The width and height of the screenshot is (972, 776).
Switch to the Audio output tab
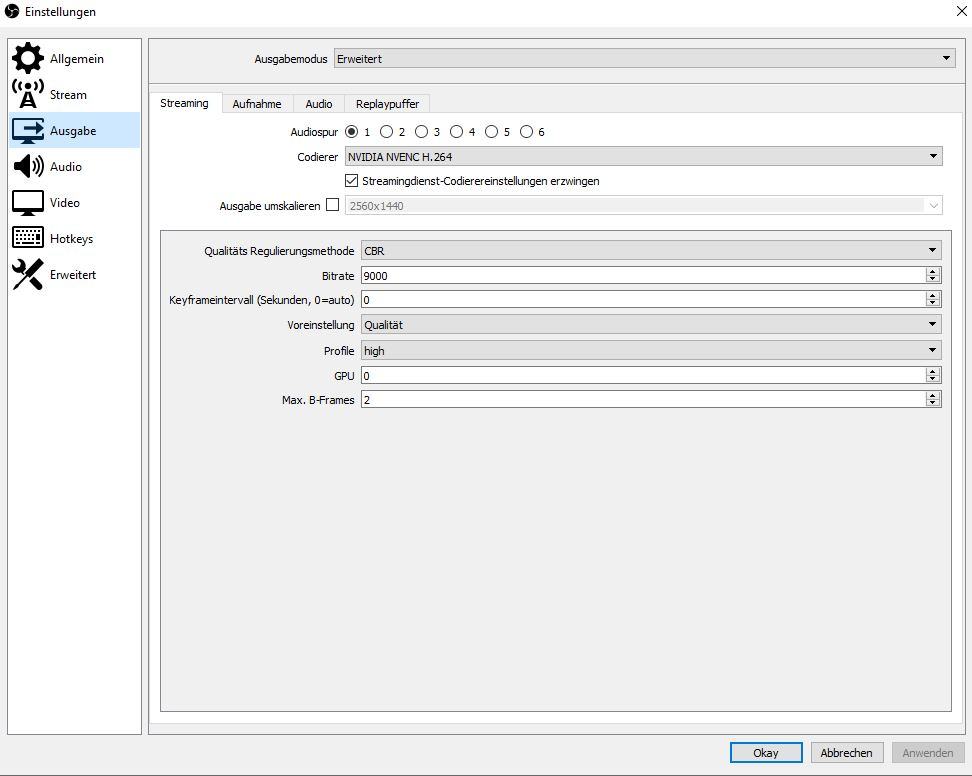point(319,104)
